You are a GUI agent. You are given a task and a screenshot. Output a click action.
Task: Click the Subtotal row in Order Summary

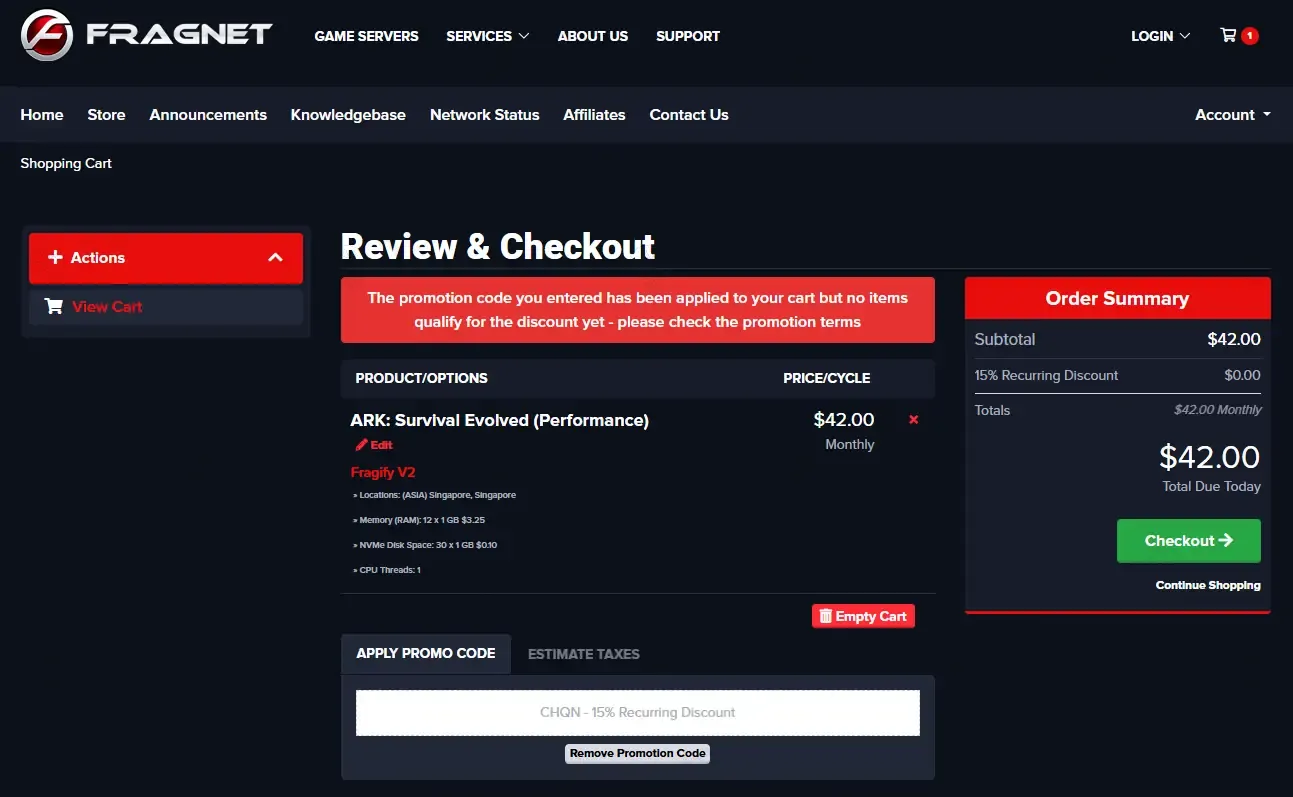tap(1118, 340)
